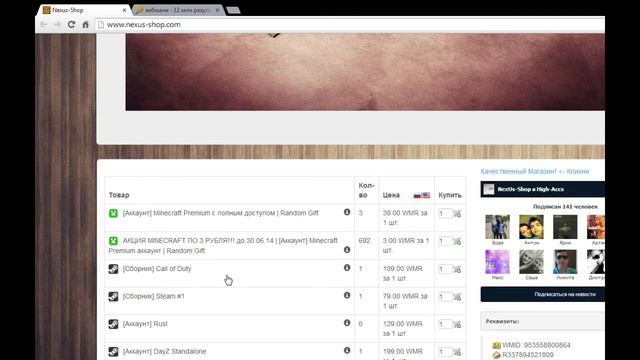The image size is (640, 360).
Task: Click Подписаться на новости button
Action: coord(543,294)
